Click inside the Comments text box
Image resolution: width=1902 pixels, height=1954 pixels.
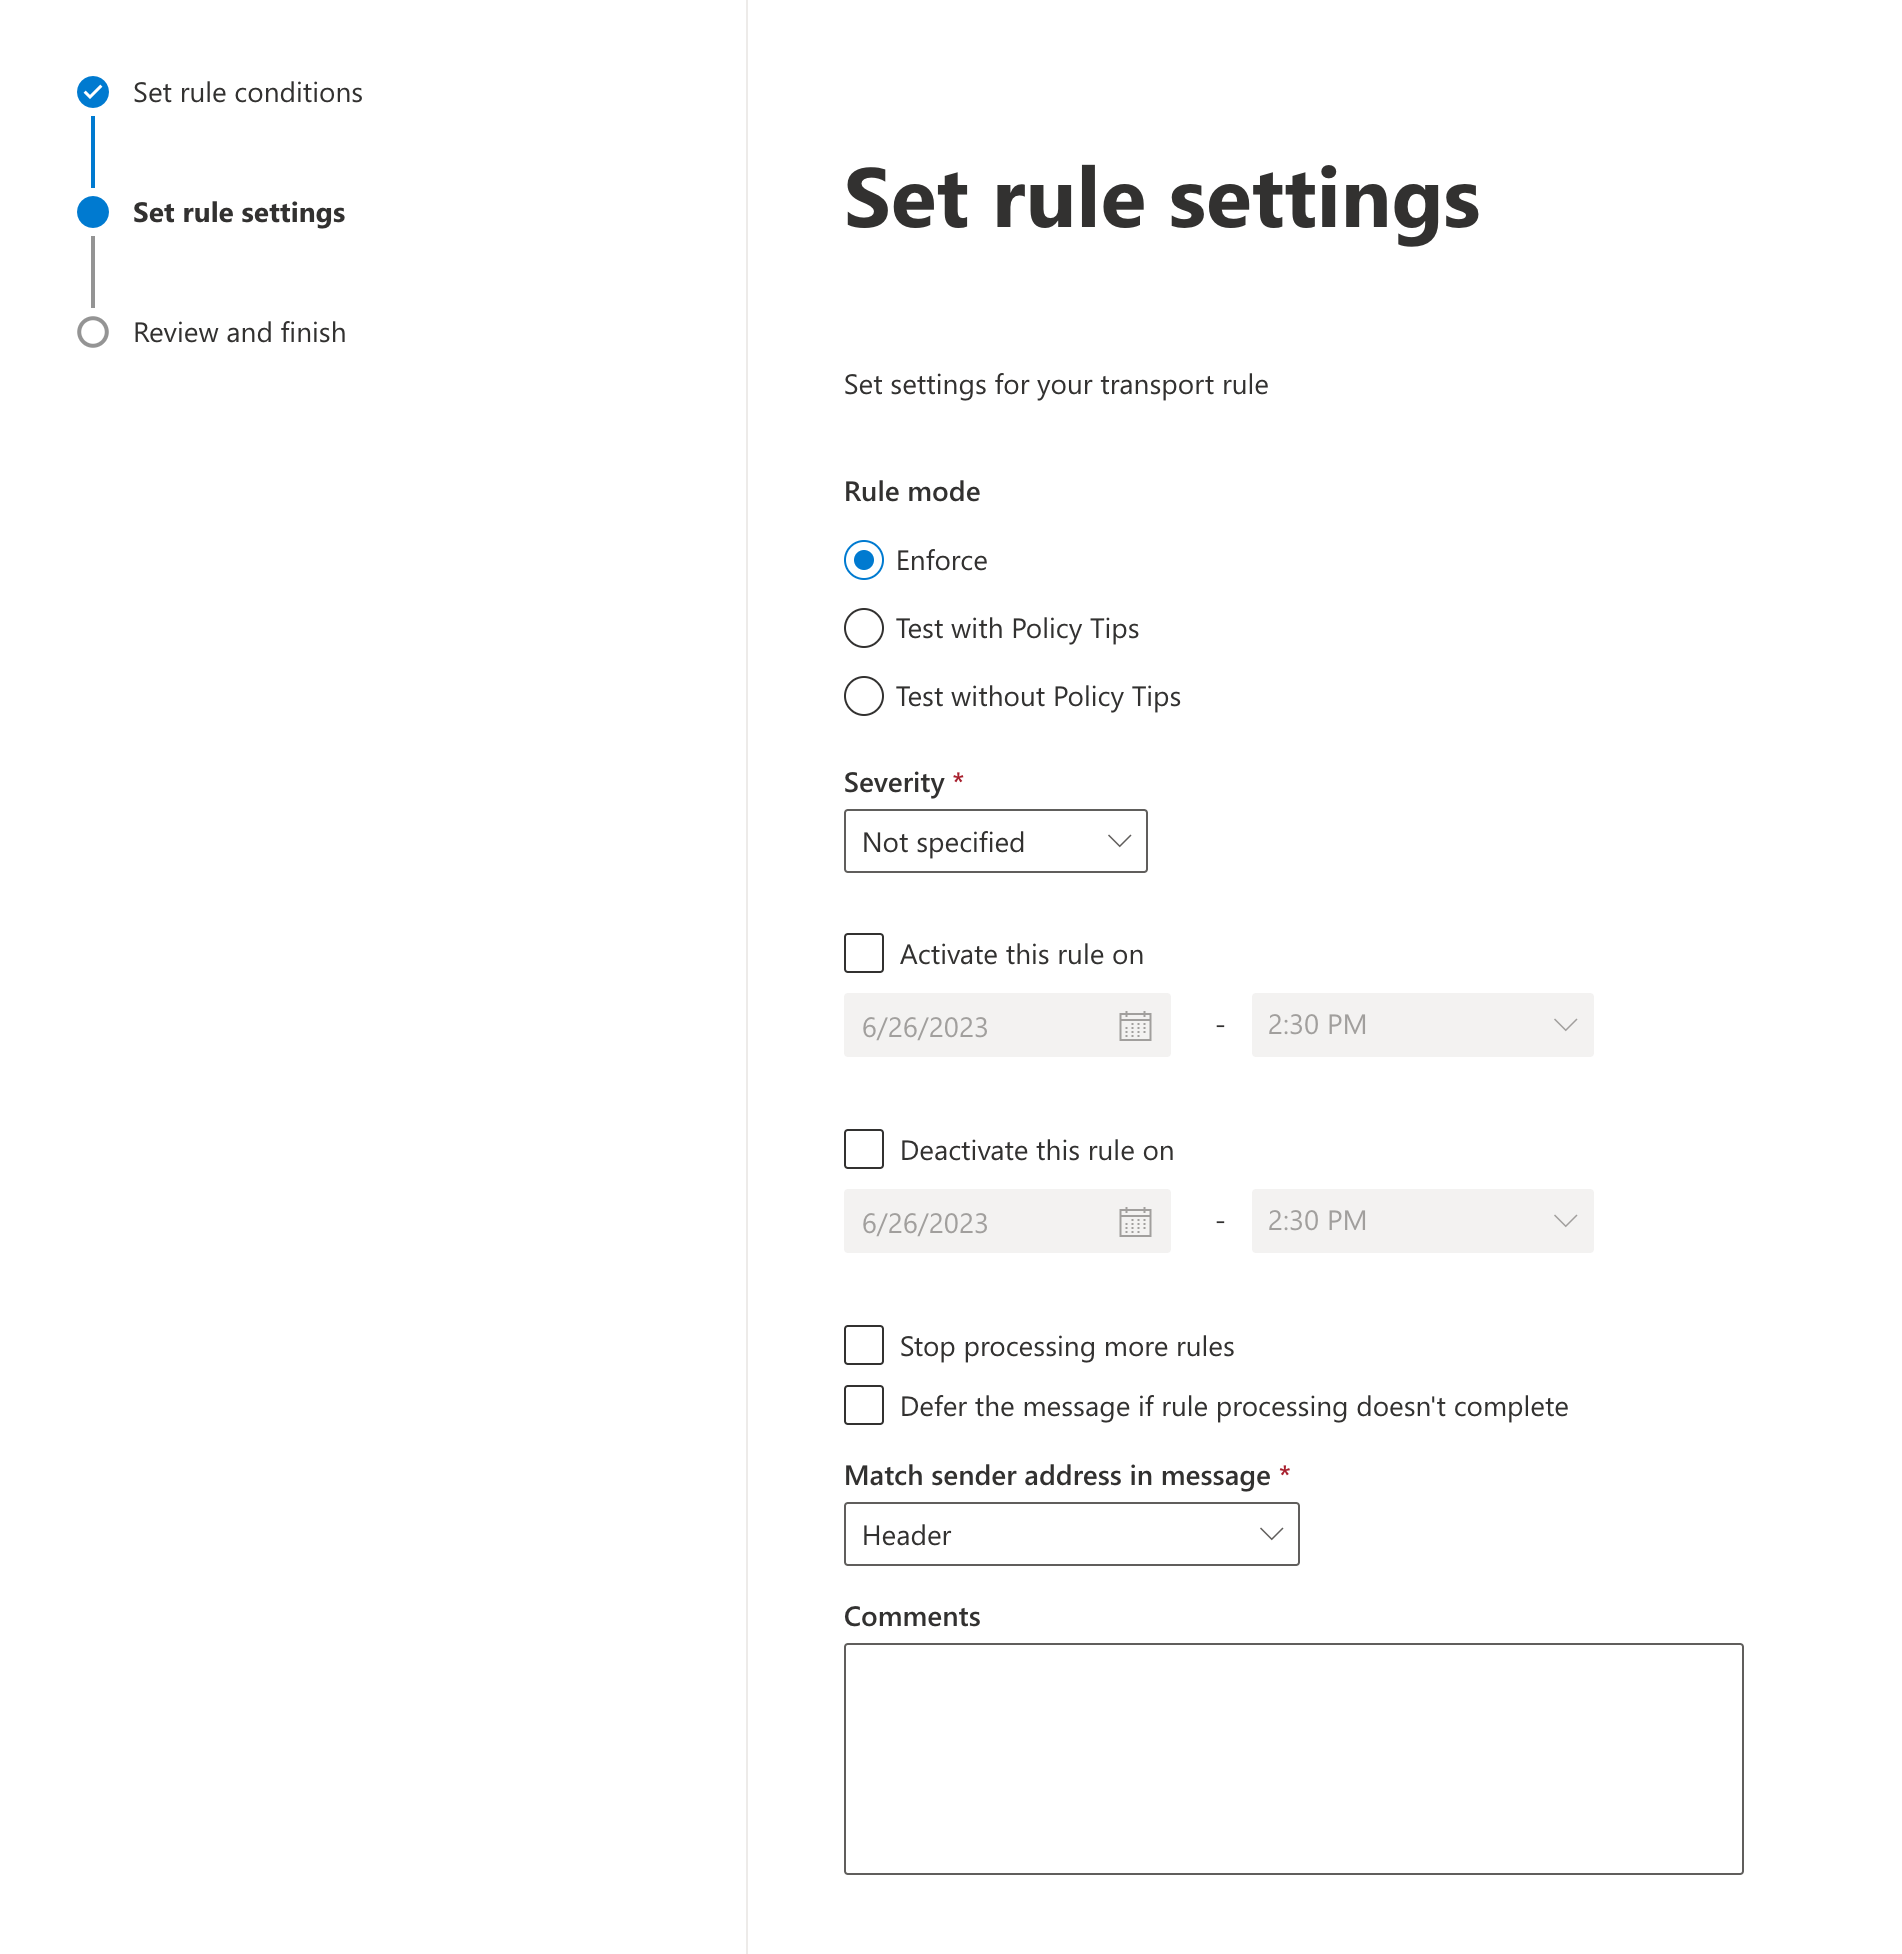point(1294,1759)
